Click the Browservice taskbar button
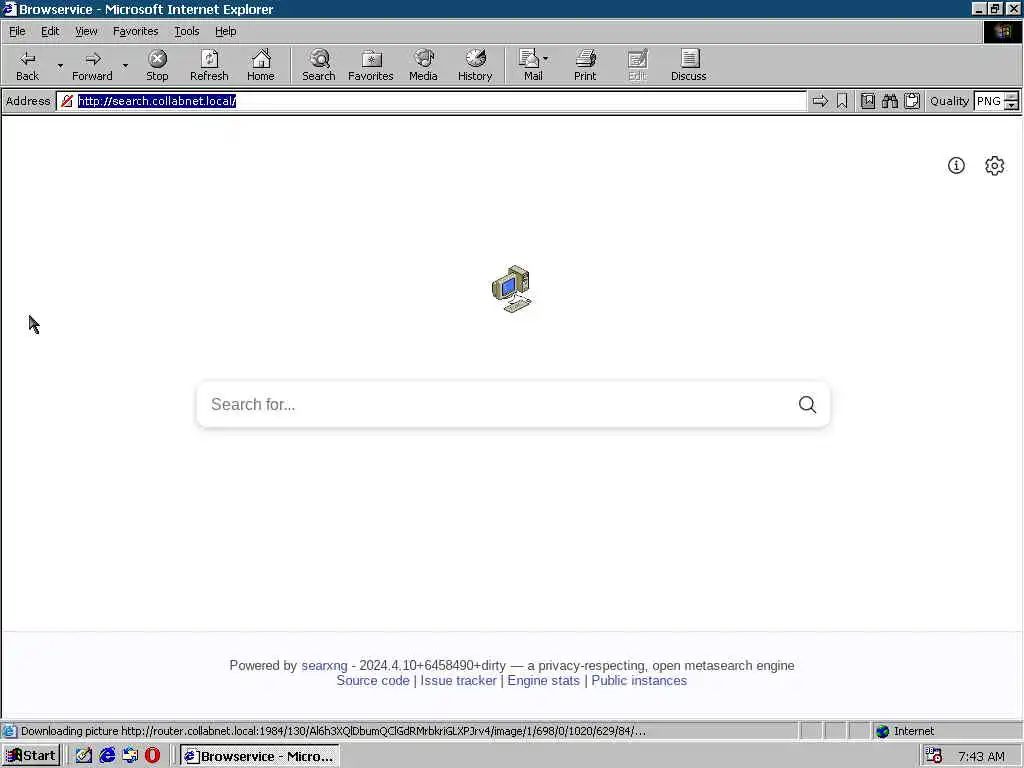The image size is (1024, 768). point(259,756)
